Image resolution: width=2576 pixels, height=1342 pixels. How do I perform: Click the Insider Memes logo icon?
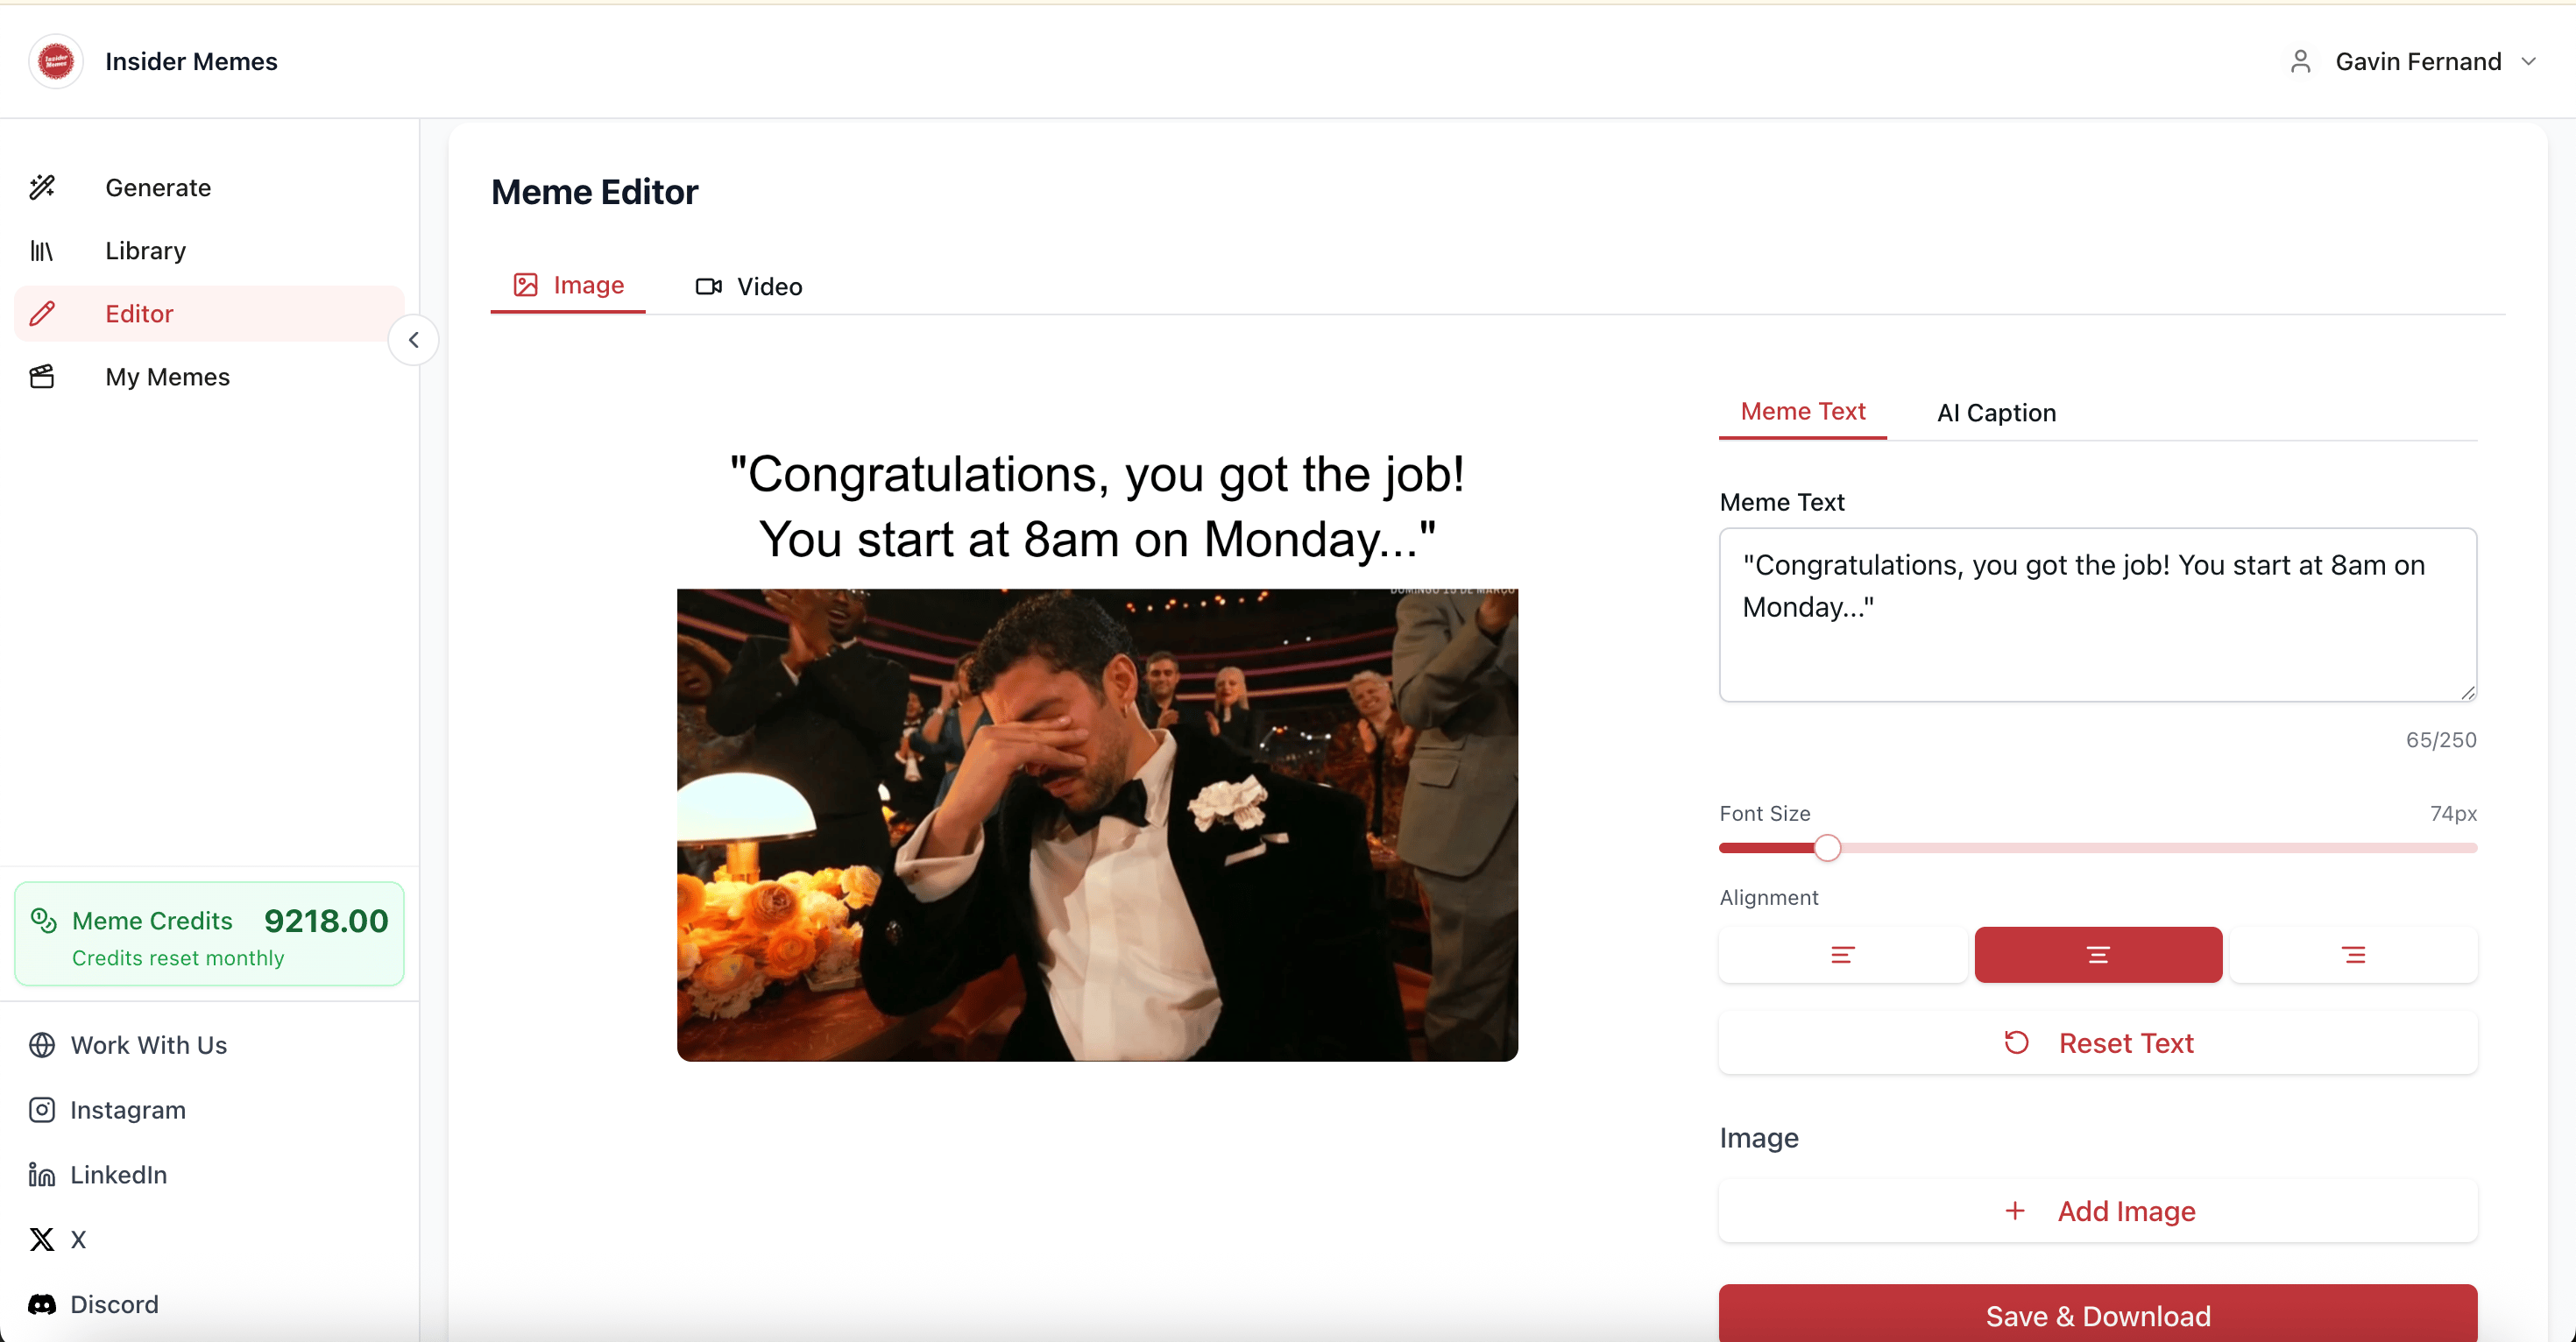pyautogui.click(x=56, y=62)
